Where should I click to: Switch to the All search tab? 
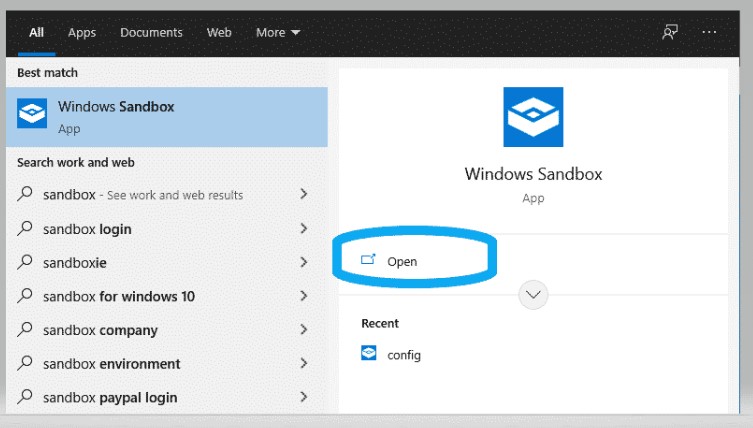coord(36,33)
